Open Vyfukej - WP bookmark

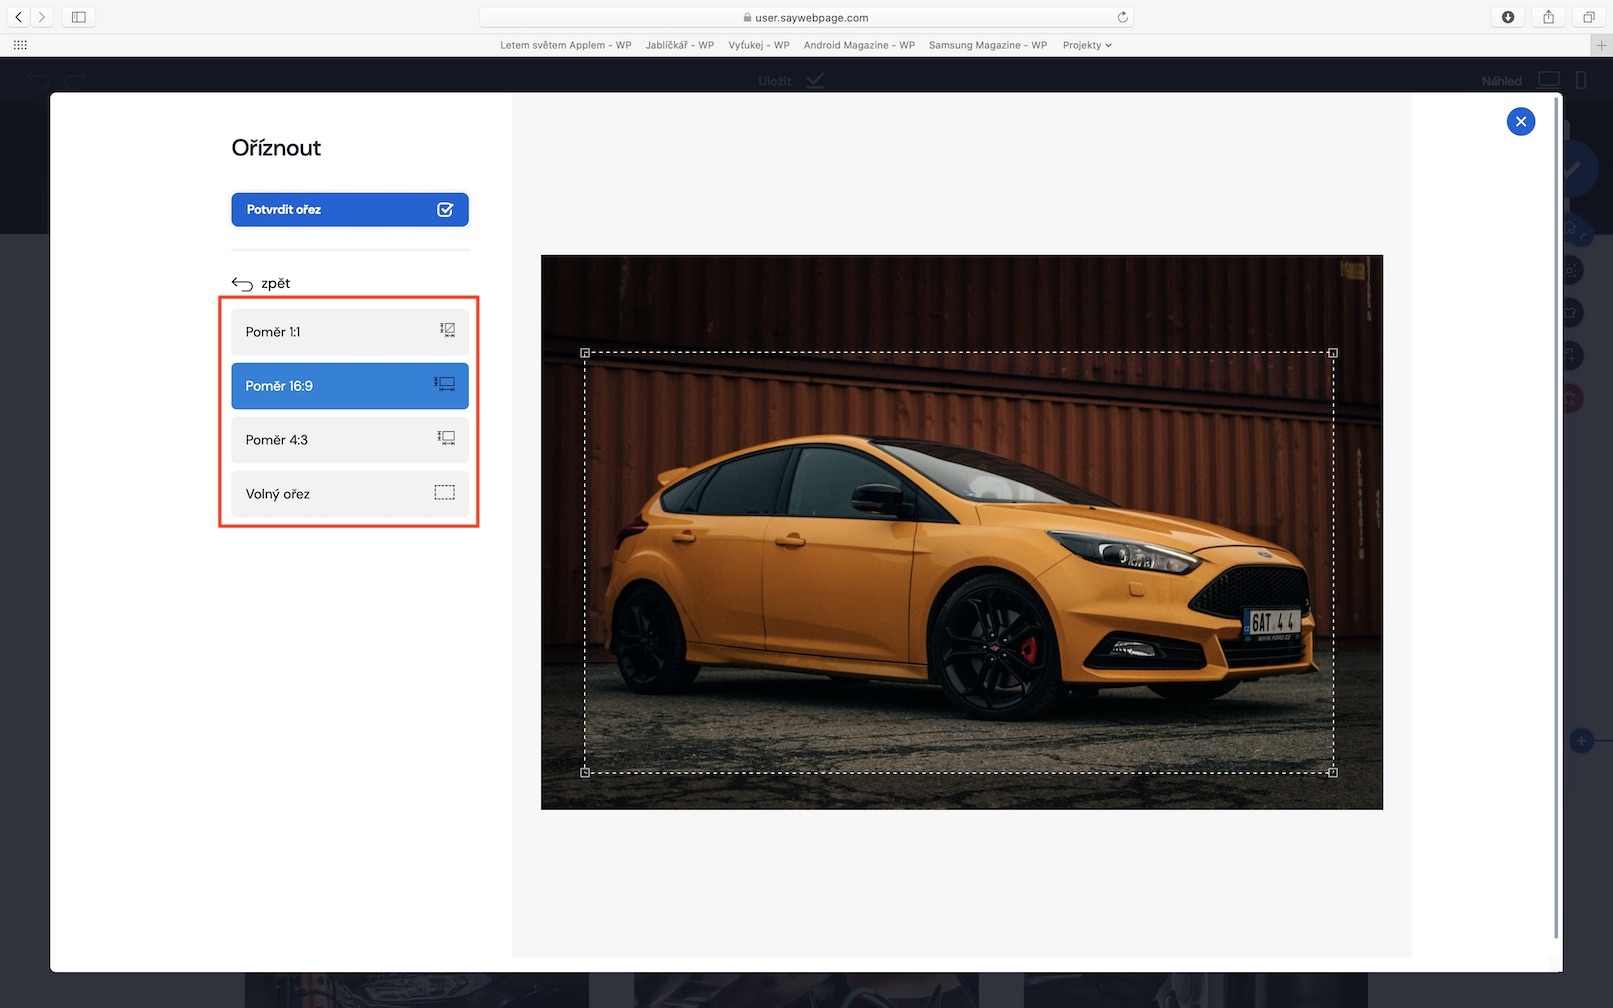pyautogui.click(x=759, y=45)
